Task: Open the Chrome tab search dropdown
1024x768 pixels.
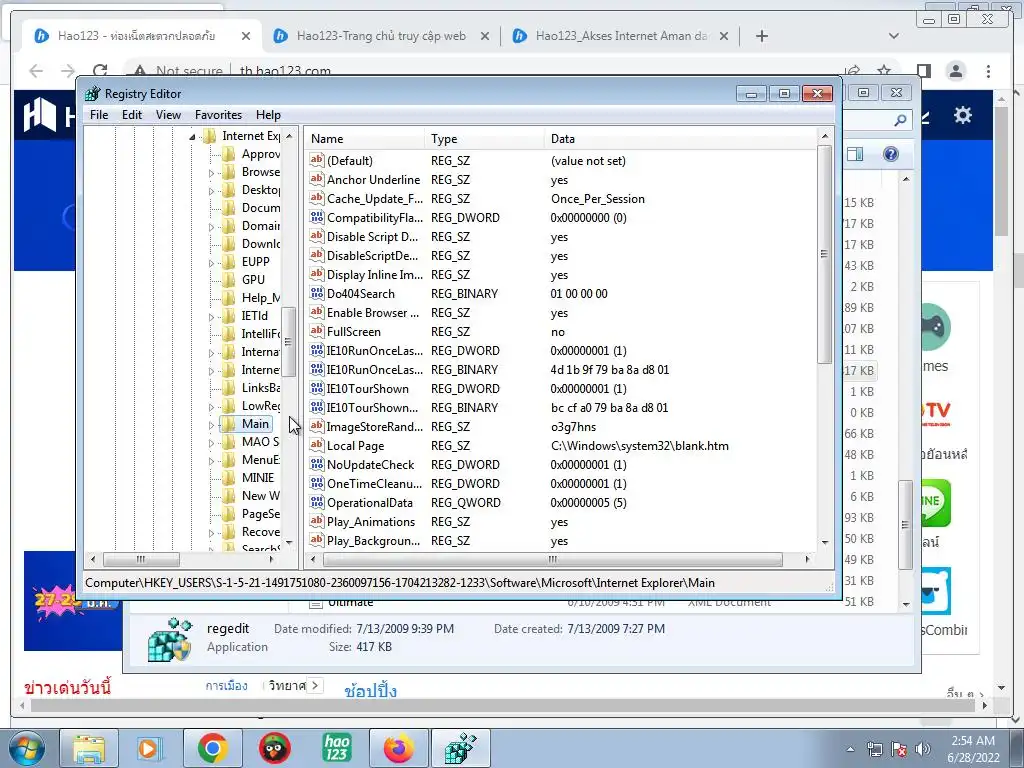Action: [894, 36]
